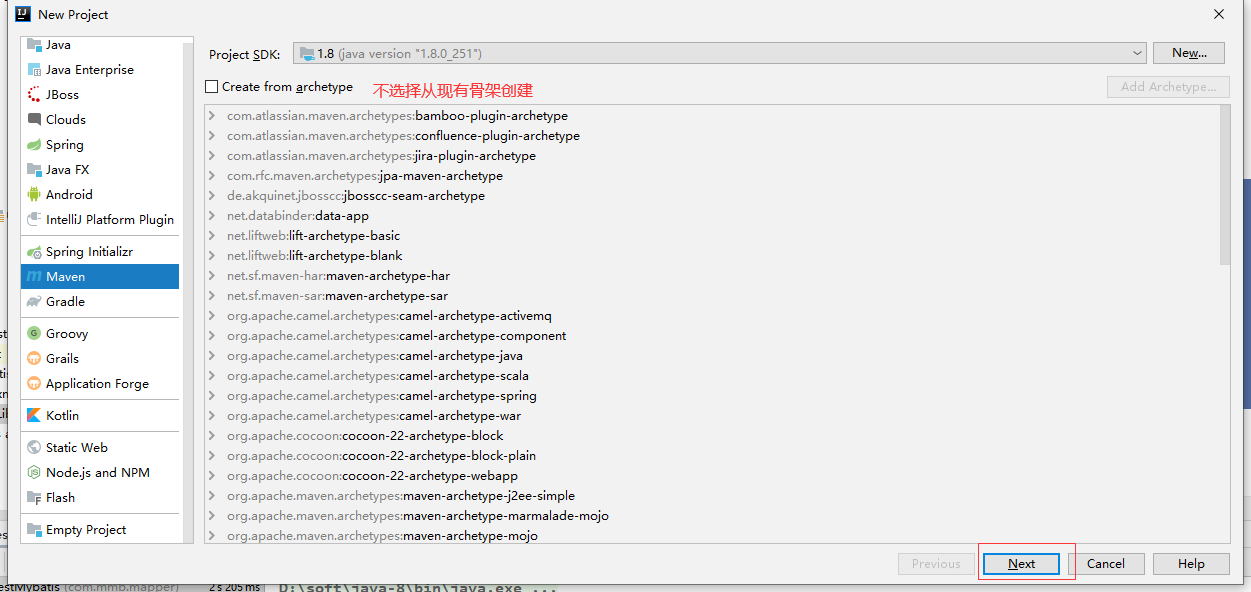This screenshot has width=1251, height=592.
Task: Select maven-archetype-sar row
Action: pos(713,296)
